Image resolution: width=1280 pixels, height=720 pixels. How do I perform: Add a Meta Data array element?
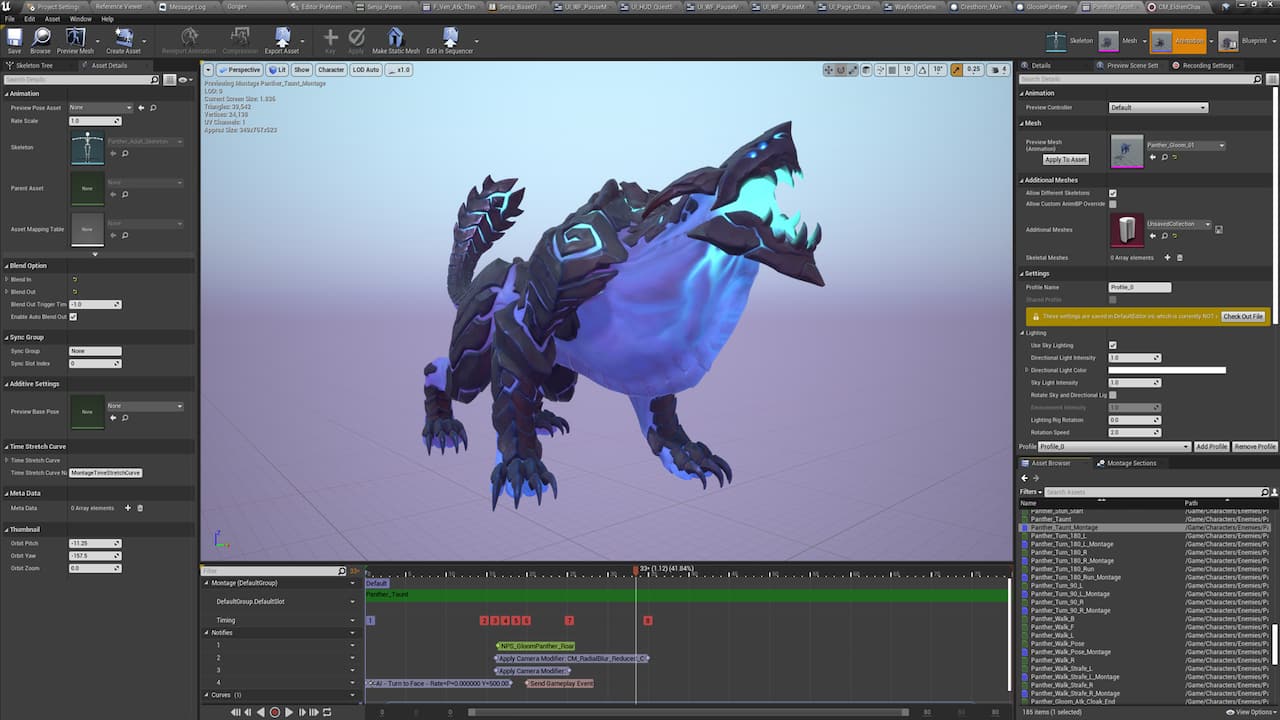click(127, 508)
